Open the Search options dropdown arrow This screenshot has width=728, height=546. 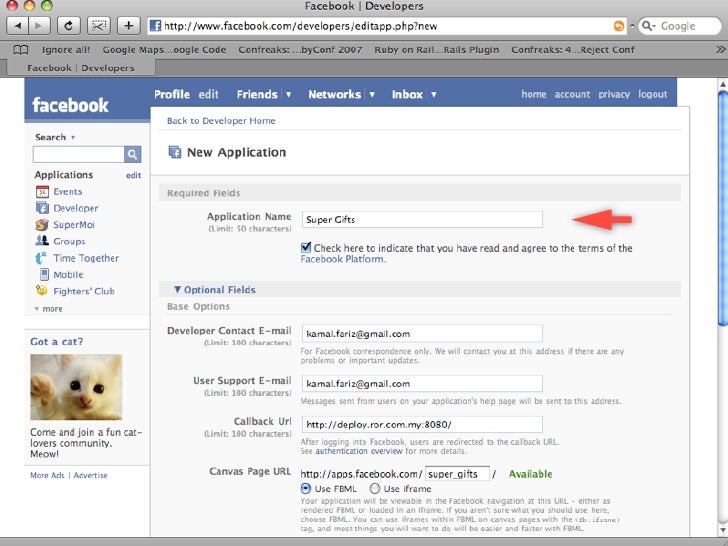click(73, 137)
